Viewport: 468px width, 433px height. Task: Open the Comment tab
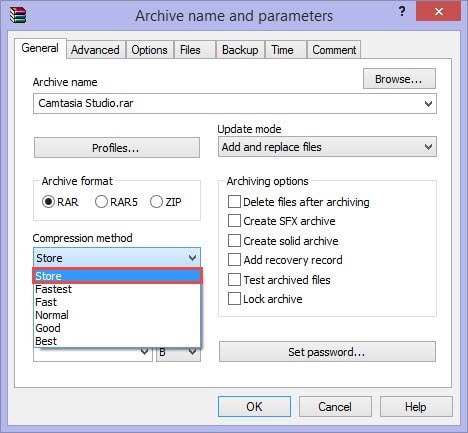pos(334,50)
